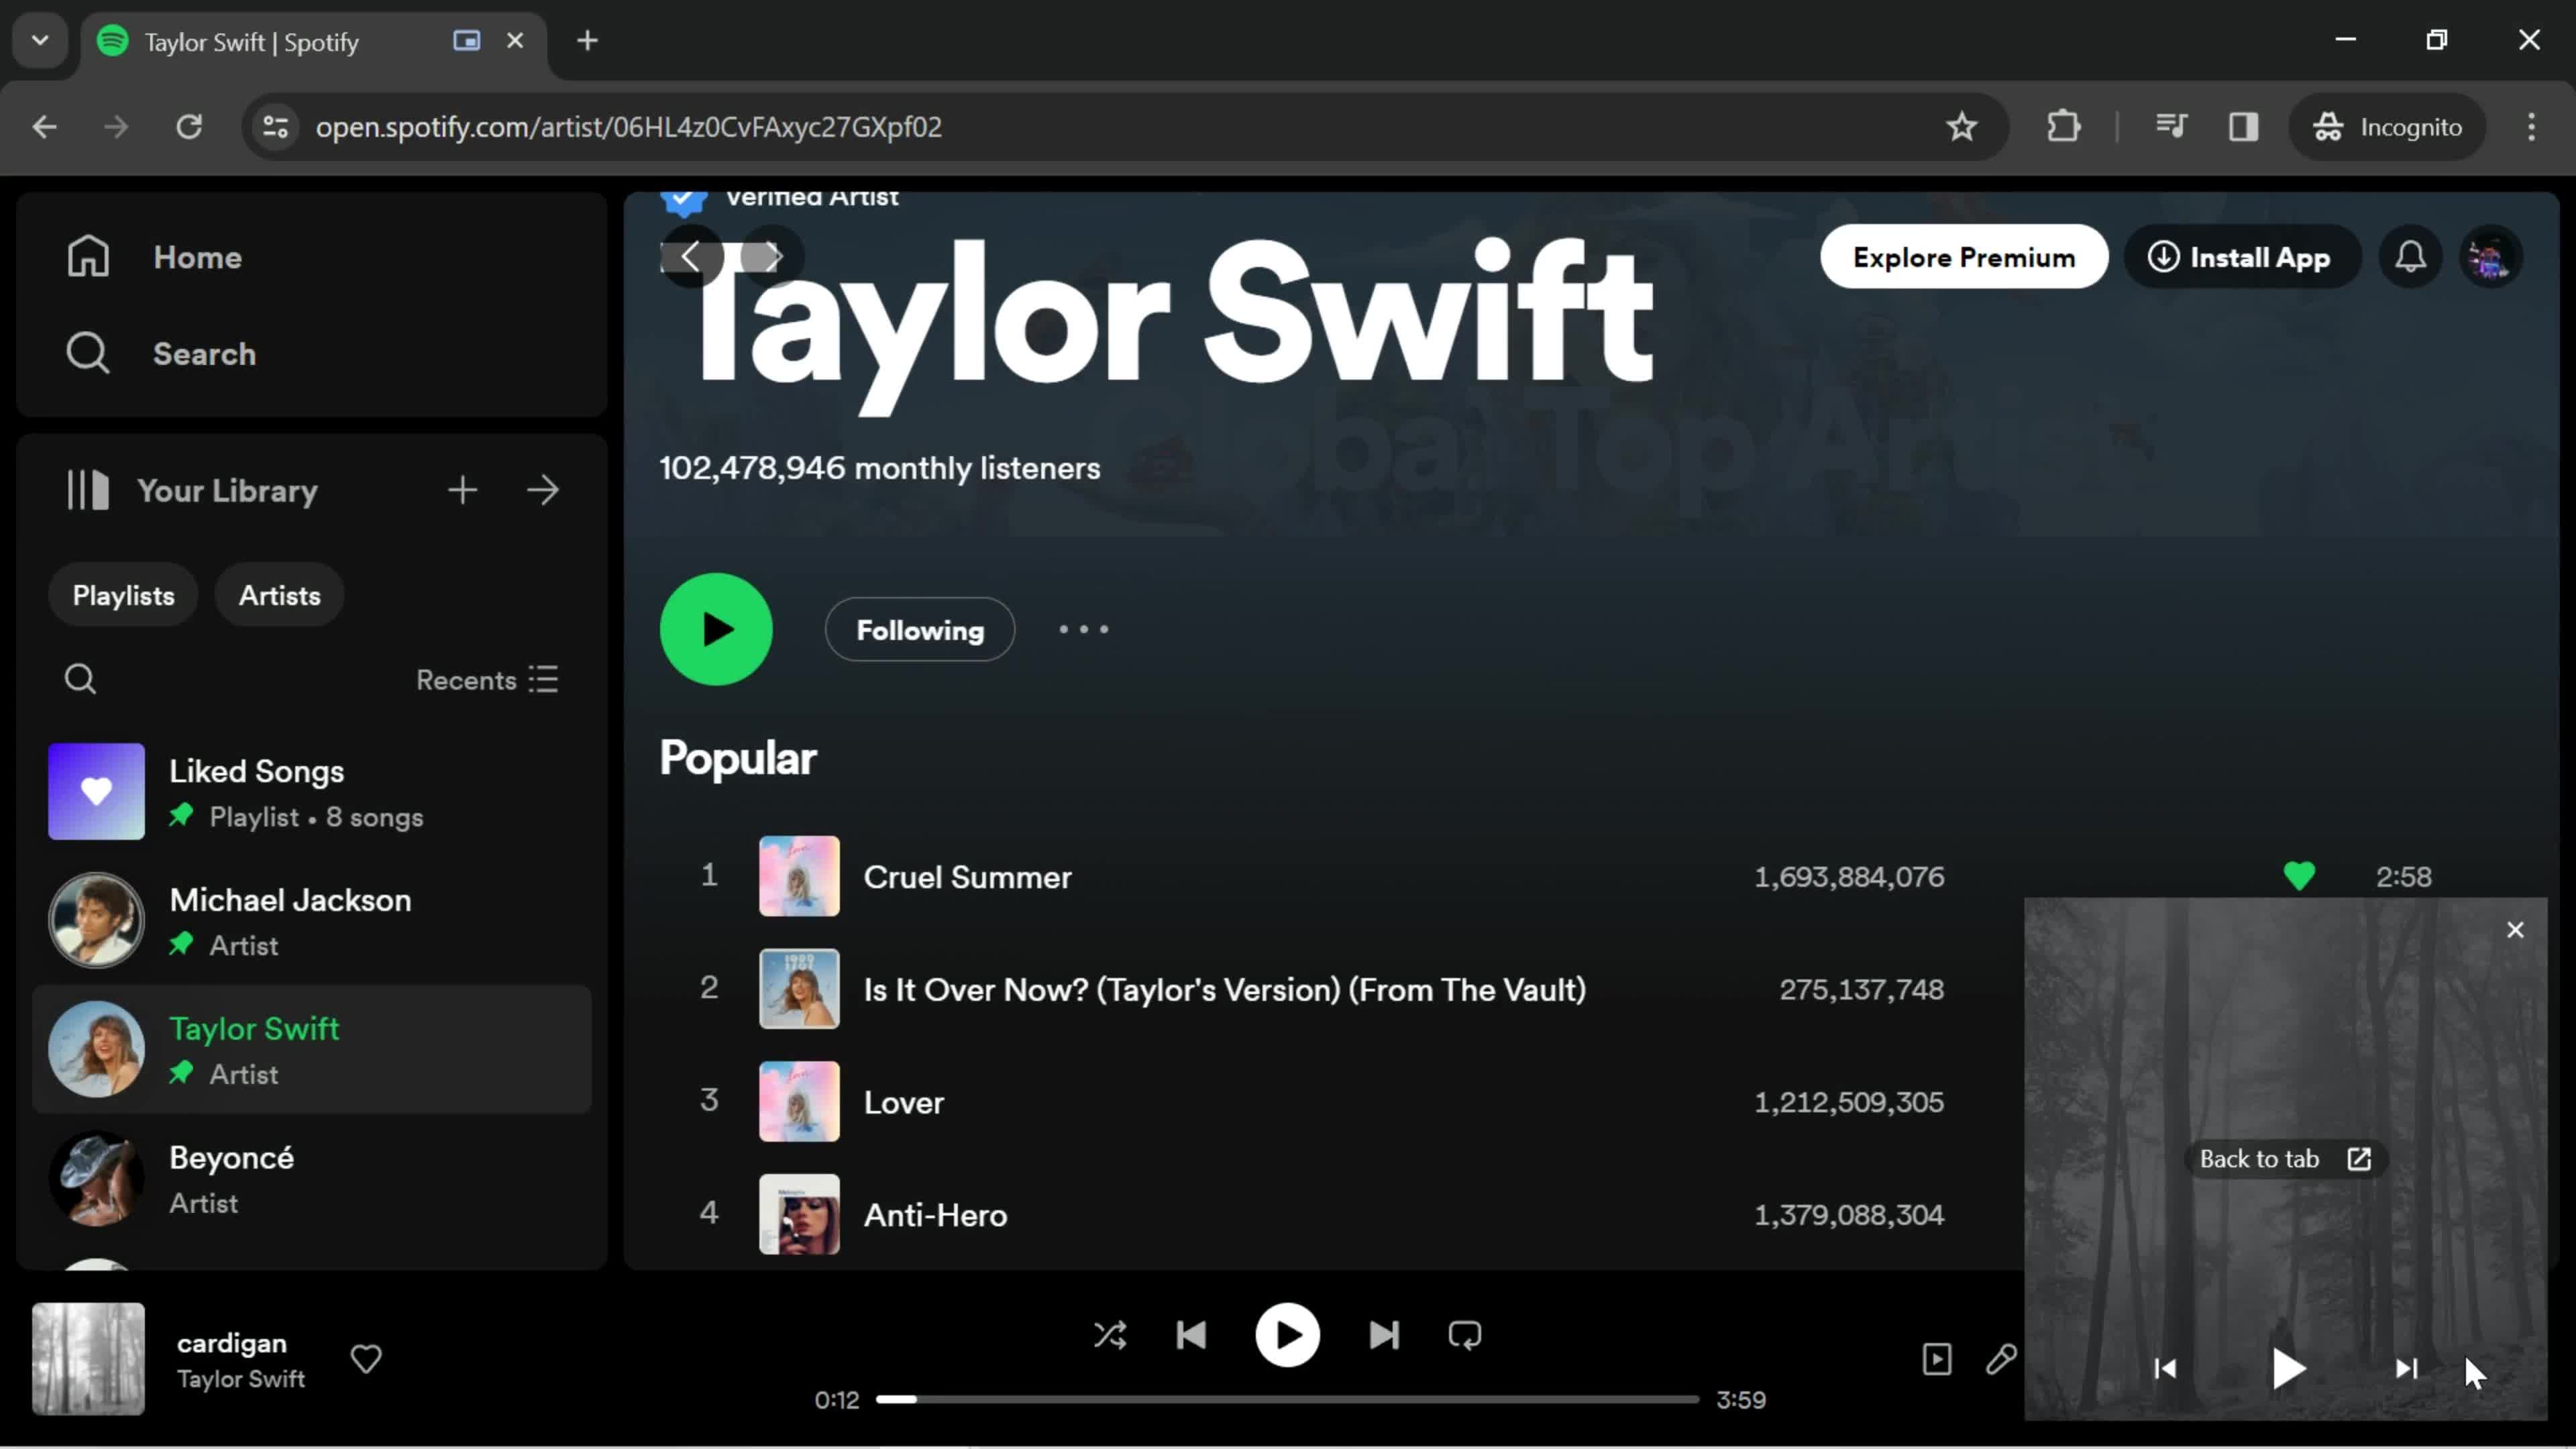Image resolution: width=2576 pixels, height=1449 pixels.
Task: Skip to the next track in the player bar
Action: point(1384,1335)
